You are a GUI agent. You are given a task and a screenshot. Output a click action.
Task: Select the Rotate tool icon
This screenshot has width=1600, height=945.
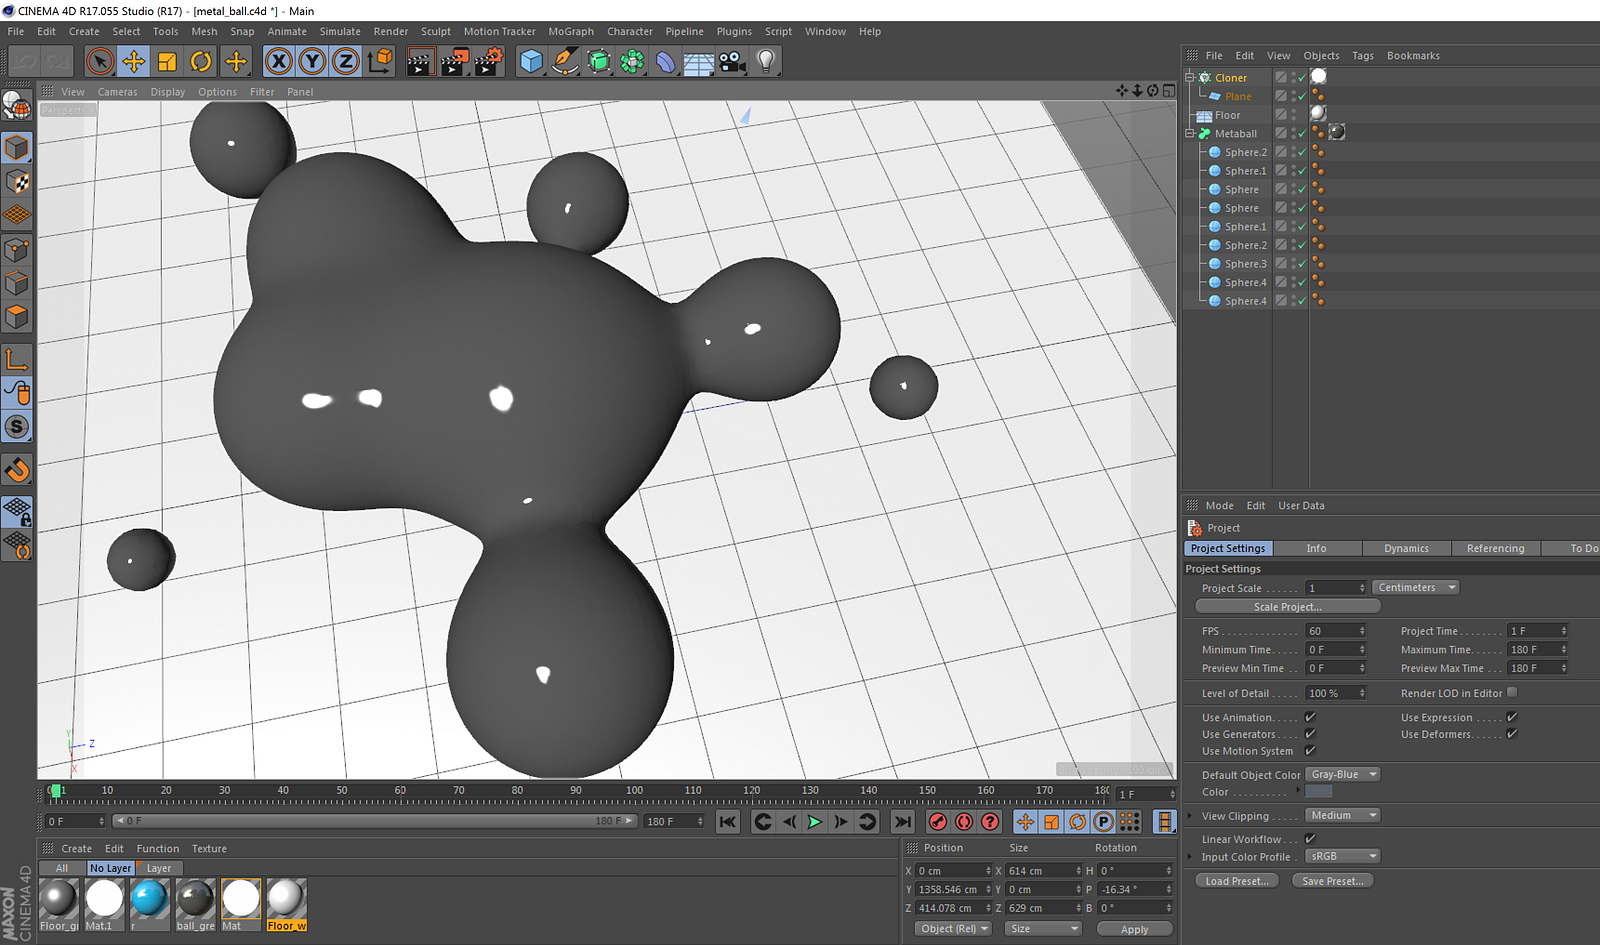click(201, 62)
